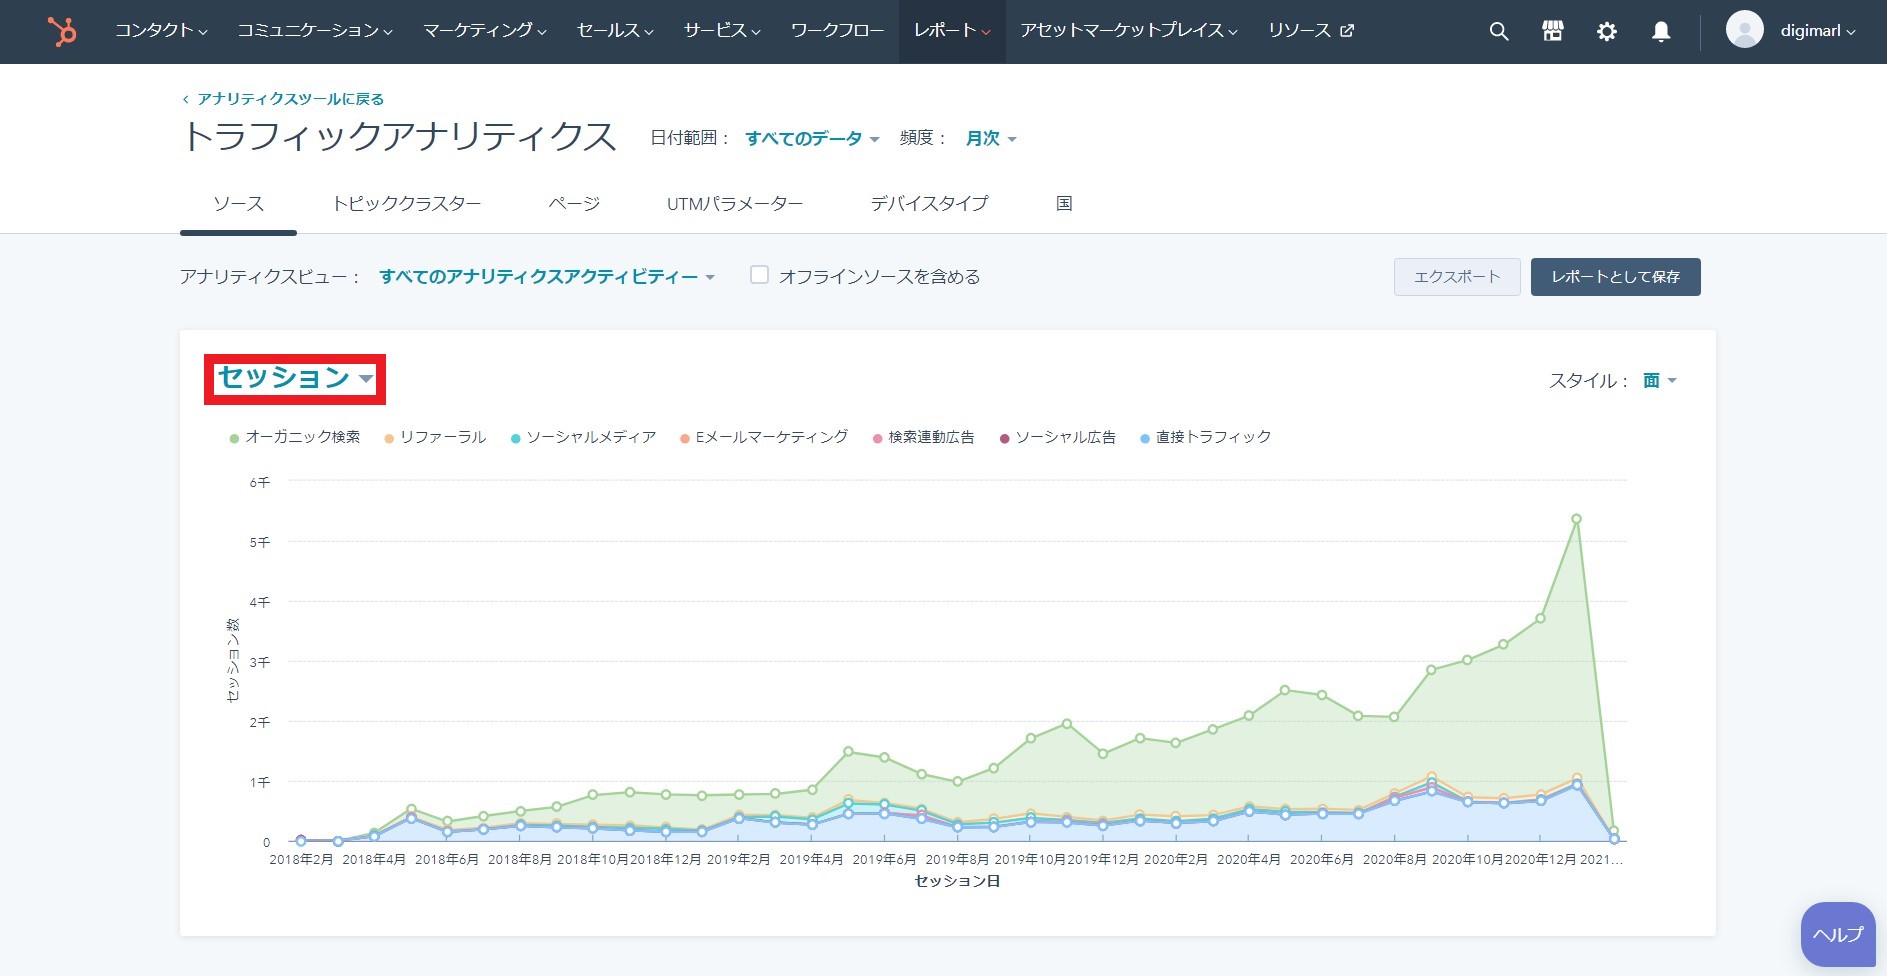The image size is (1887, 976).
Task: Open the ヘルプ chat button
Action: pyautogui.click(x=1837, y=935)
